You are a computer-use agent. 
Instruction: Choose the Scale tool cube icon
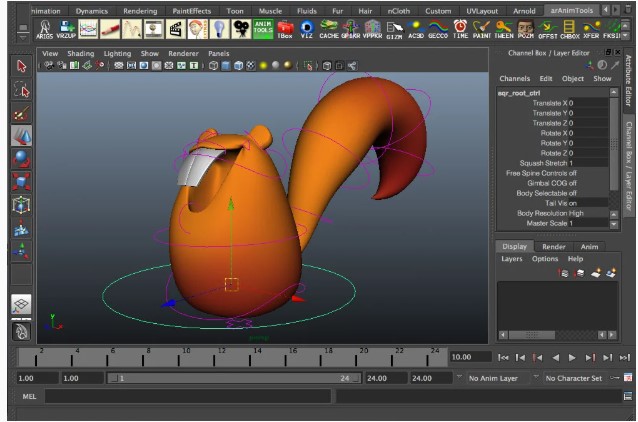(21, 181)
